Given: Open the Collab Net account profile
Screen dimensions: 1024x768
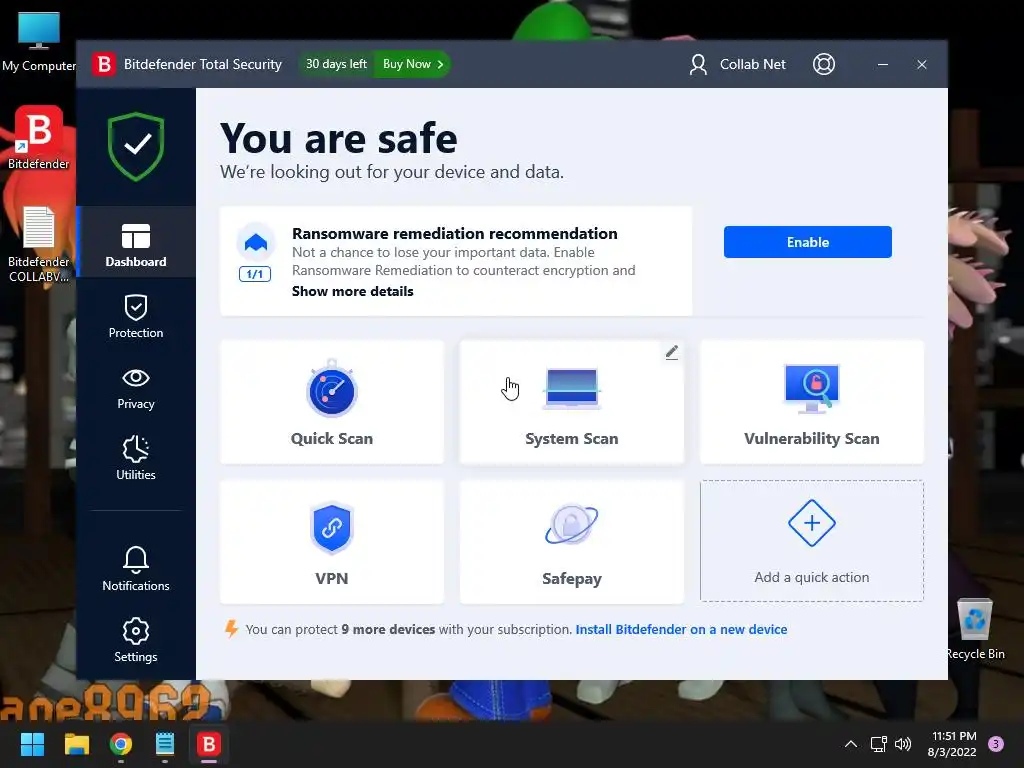Looking at the screenshot, I should [x=737, y=64].
